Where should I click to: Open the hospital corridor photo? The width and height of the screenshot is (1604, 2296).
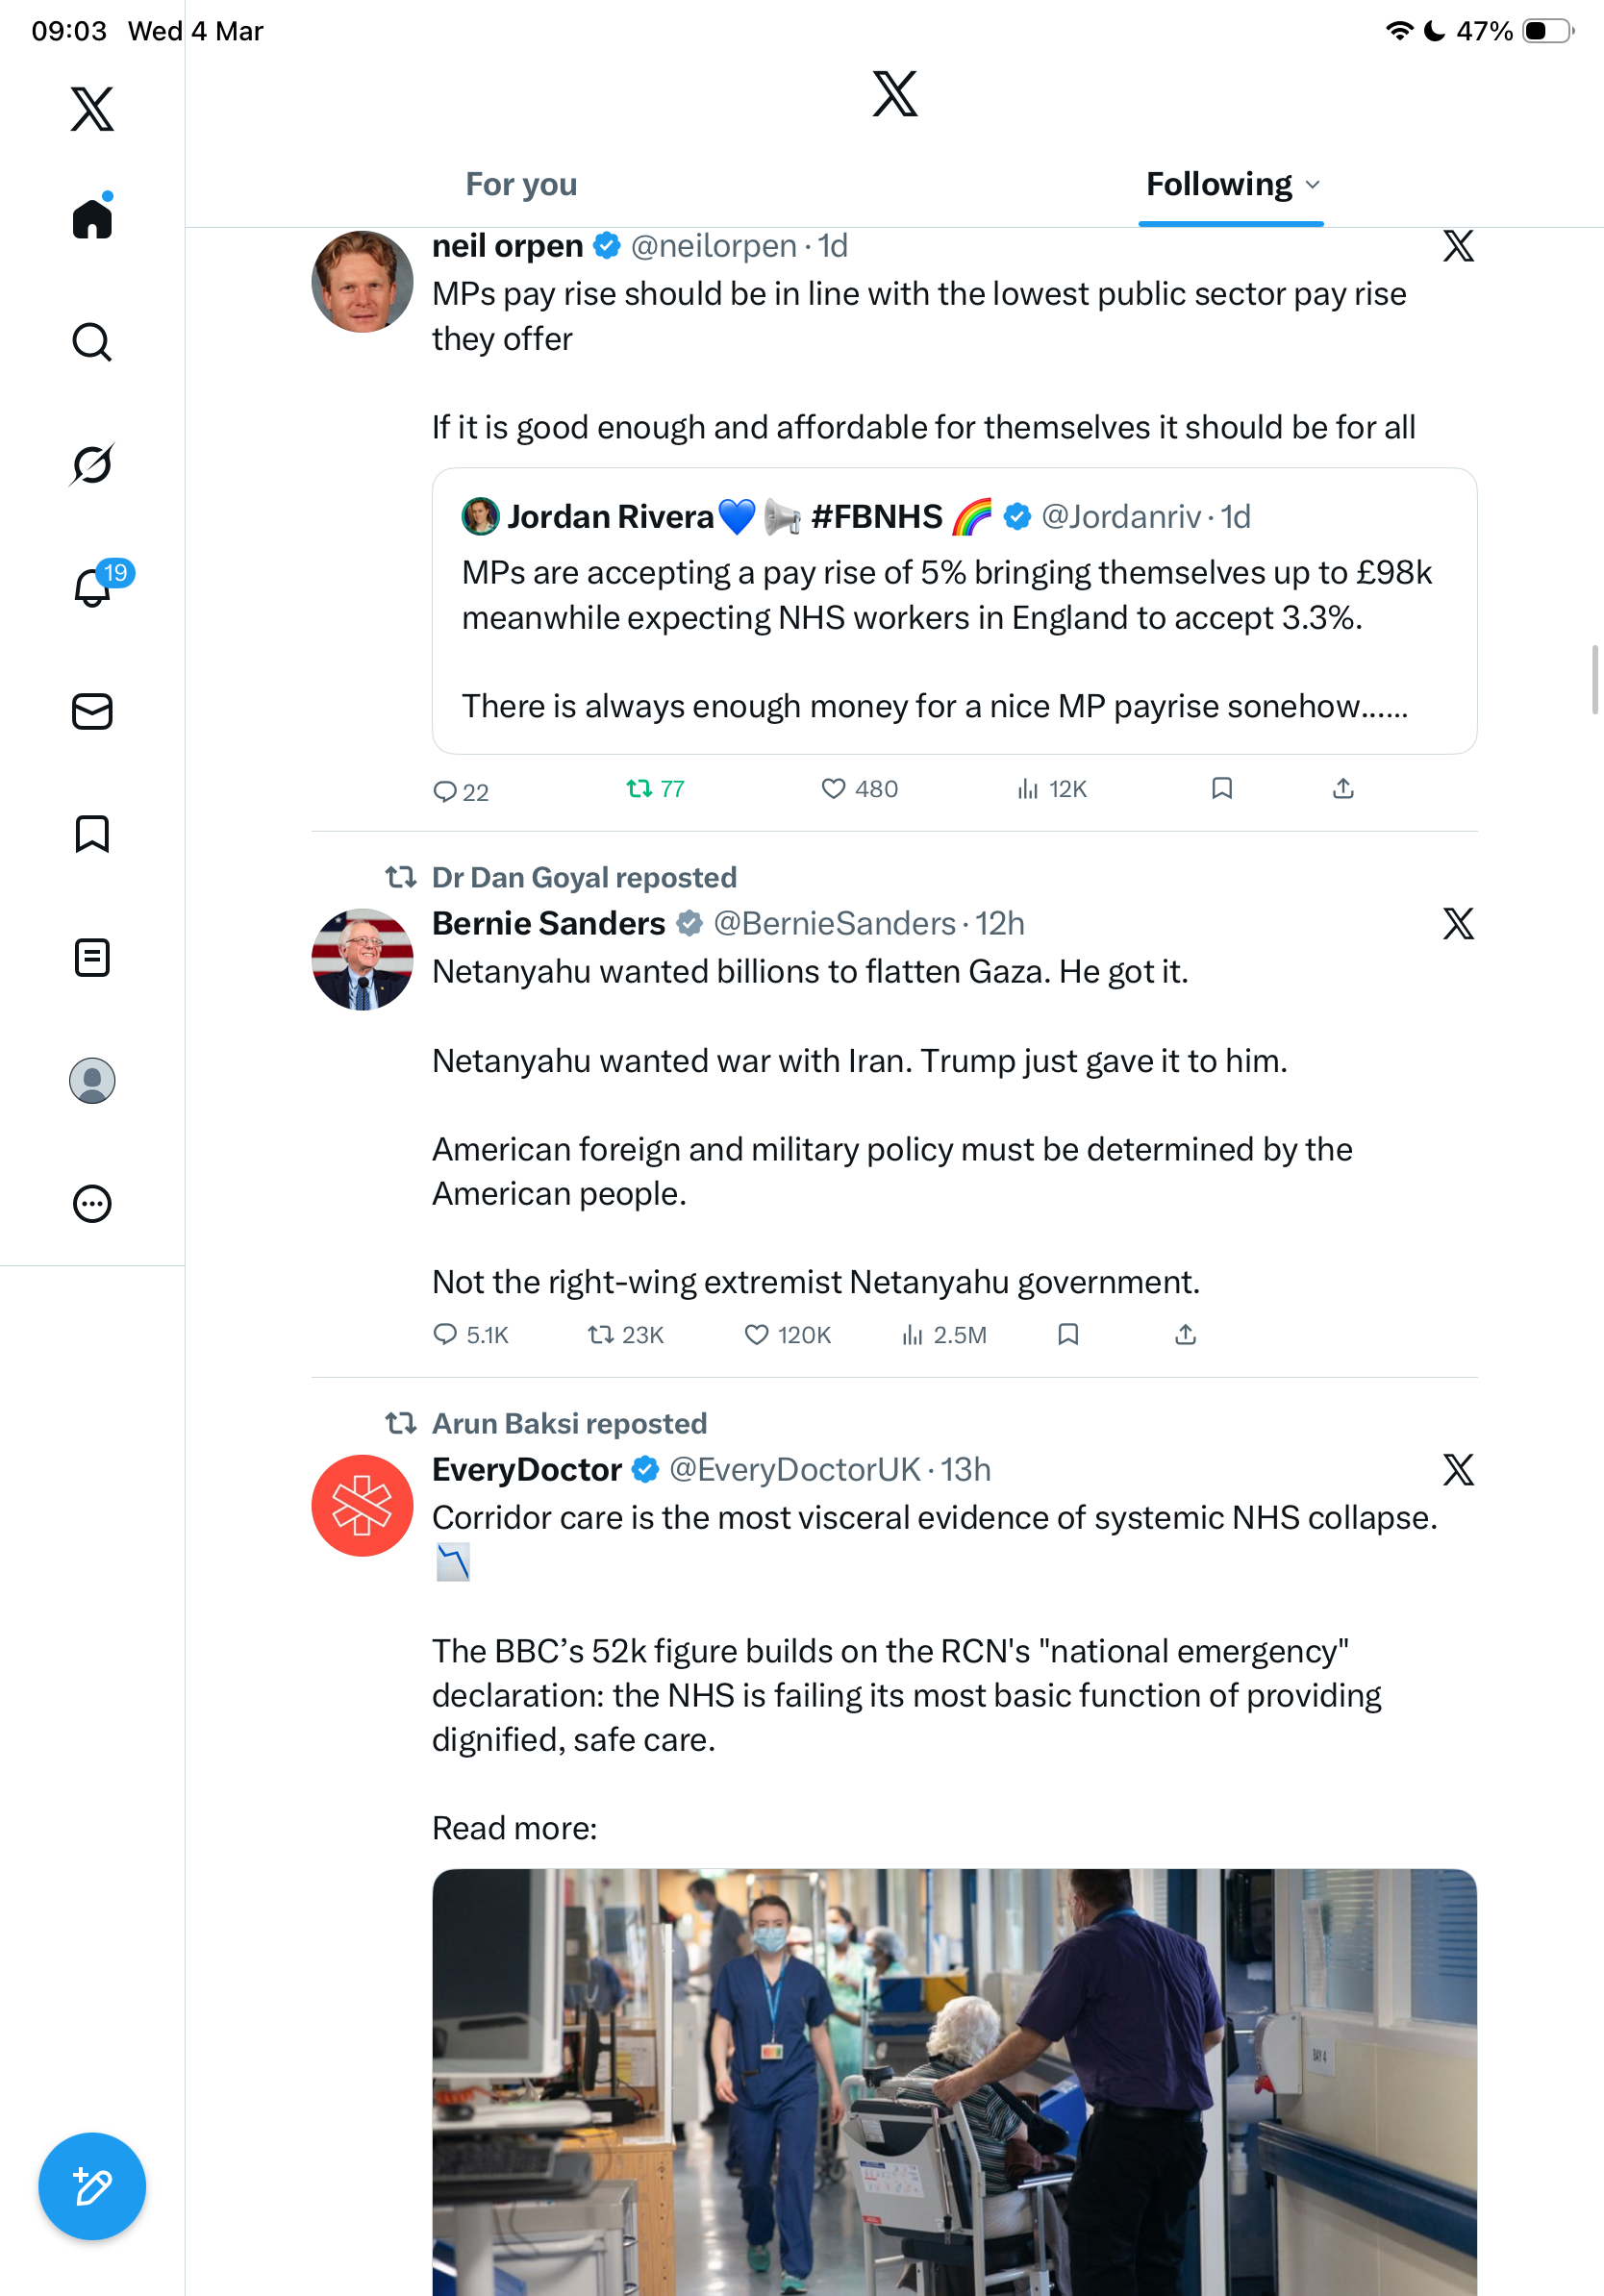pyautogui.click(x=954, y=2082)
